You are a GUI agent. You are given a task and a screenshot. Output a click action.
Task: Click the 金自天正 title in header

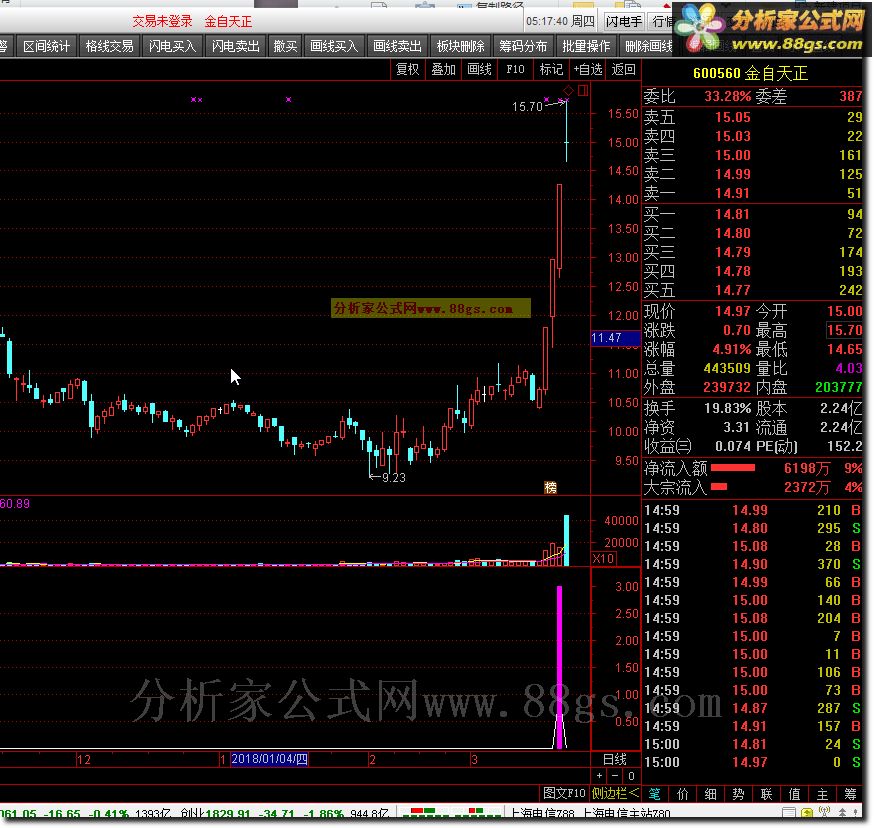[x=229, y=21]
